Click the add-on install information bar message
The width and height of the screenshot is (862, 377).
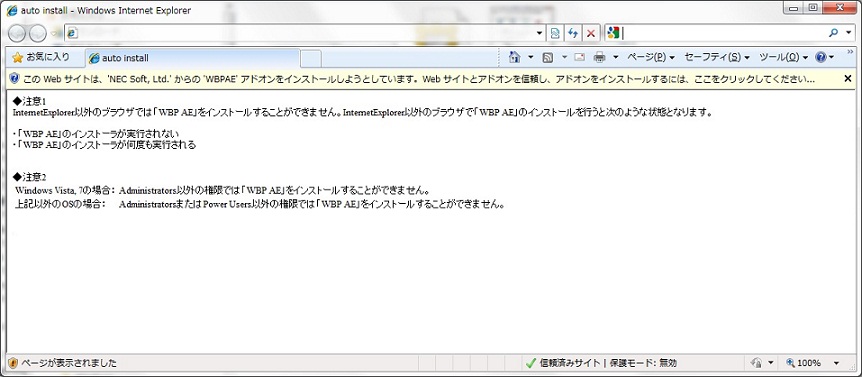(x=419, y=79)
